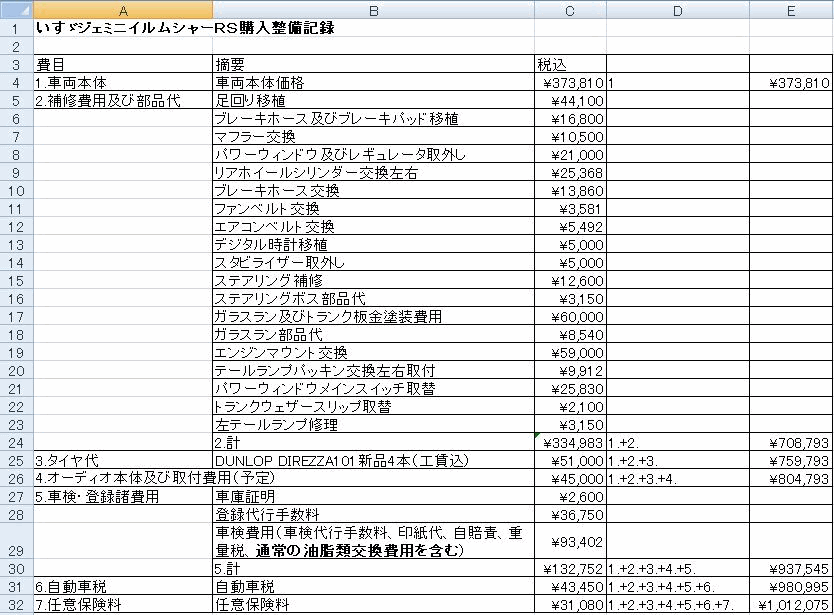The image size is (834, 615).
Task: Click cell 2.補修費用及び部品代
Action: click(123, 101)
